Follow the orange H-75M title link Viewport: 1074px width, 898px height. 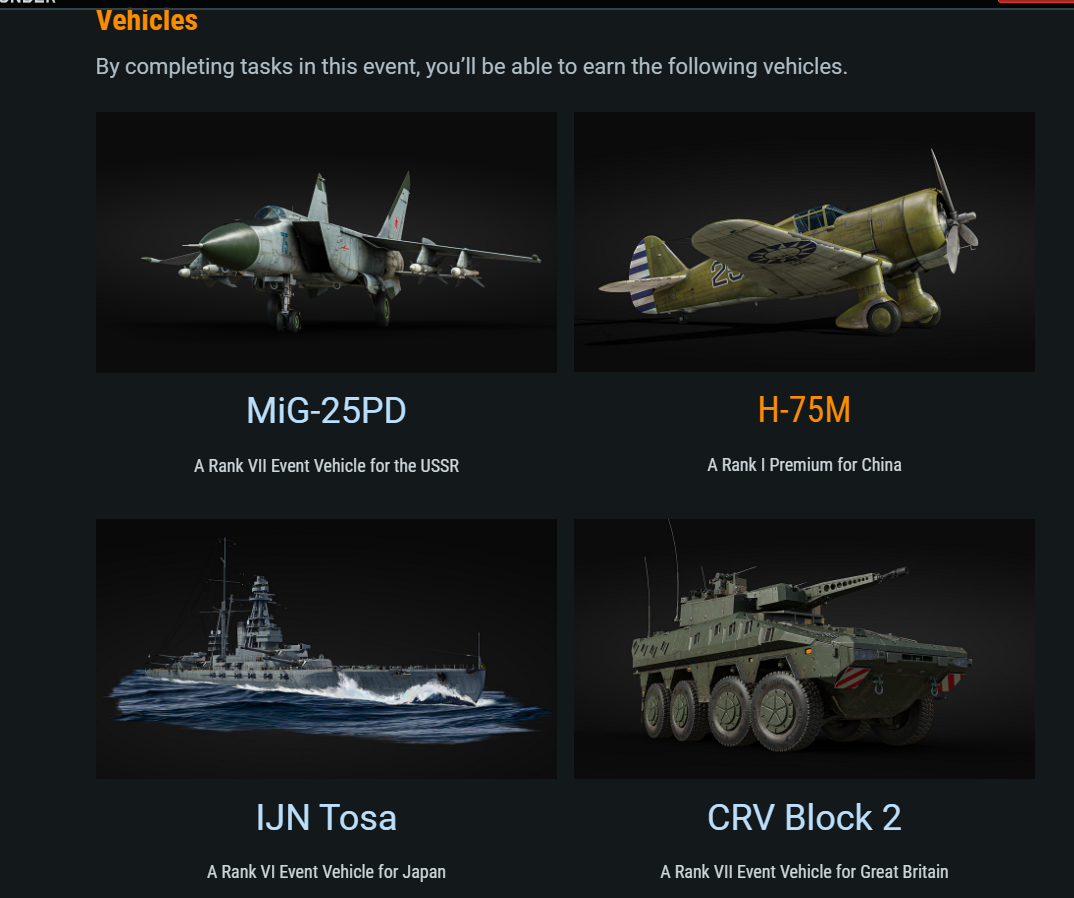tap(804, 410)
